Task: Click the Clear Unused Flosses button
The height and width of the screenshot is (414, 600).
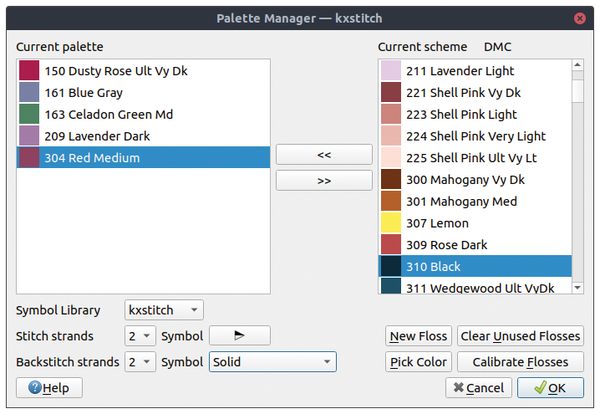Action: 520,336
